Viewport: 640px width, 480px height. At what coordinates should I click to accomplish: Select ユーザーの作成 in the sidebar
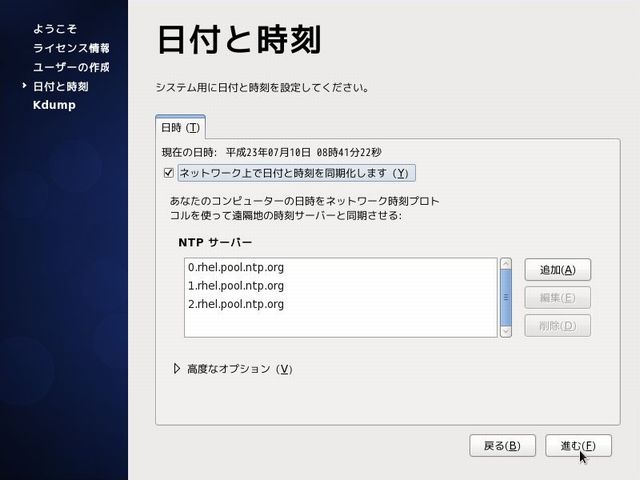[x=71, y=67]
